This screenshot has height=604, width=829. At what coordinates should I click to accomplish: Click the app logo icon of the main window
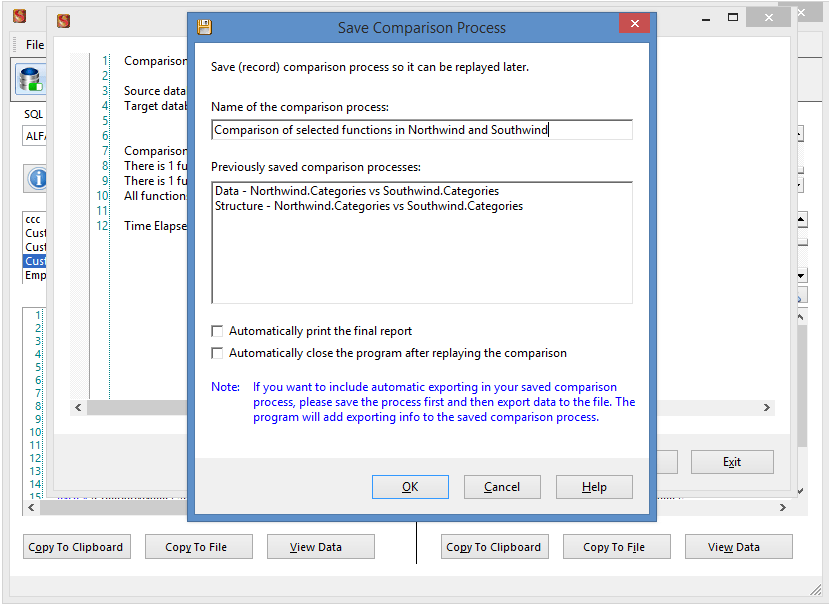click(x=20, y=16)
